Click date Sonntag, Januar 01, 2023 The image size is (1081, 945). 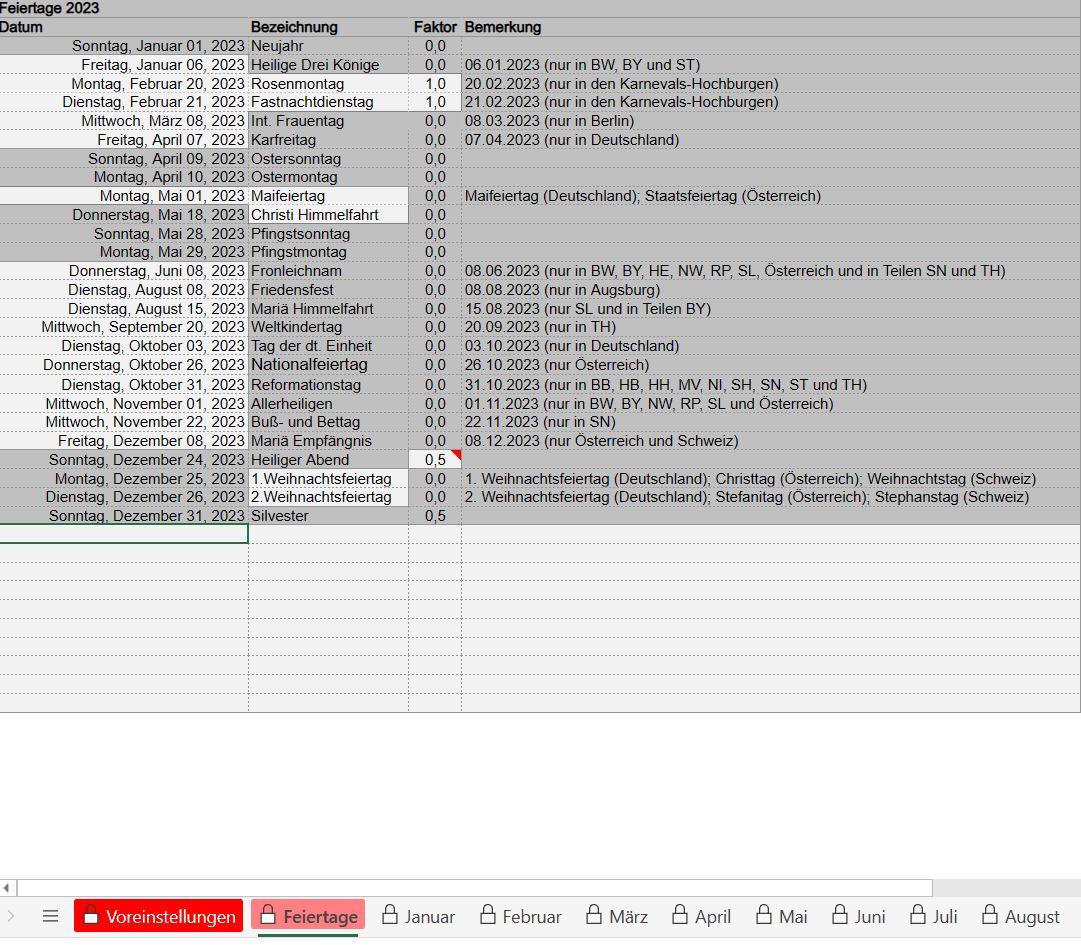pos(124,46)
